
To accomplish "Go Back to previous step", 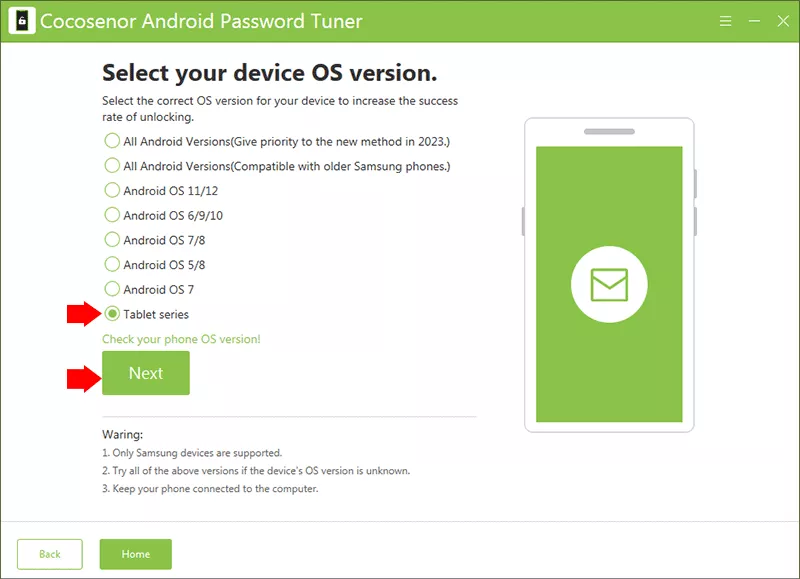I will pyautogui.click(x=49, y=554).
